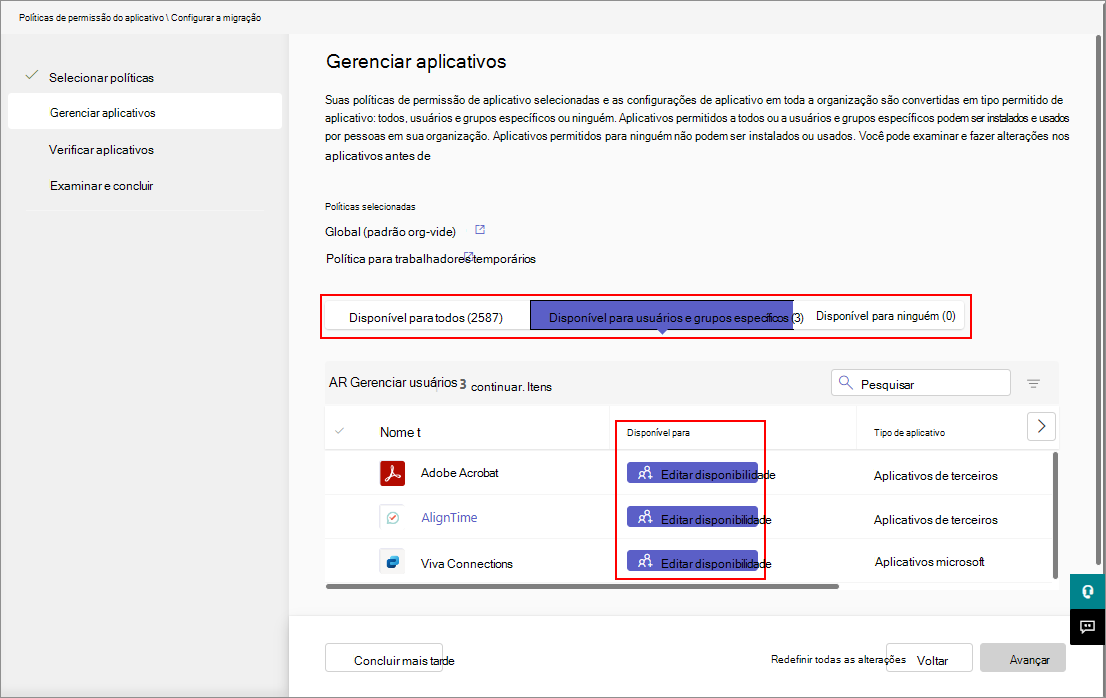Open temporary workers policy external link icon
1106x698 pixels.
click(468, 256)
